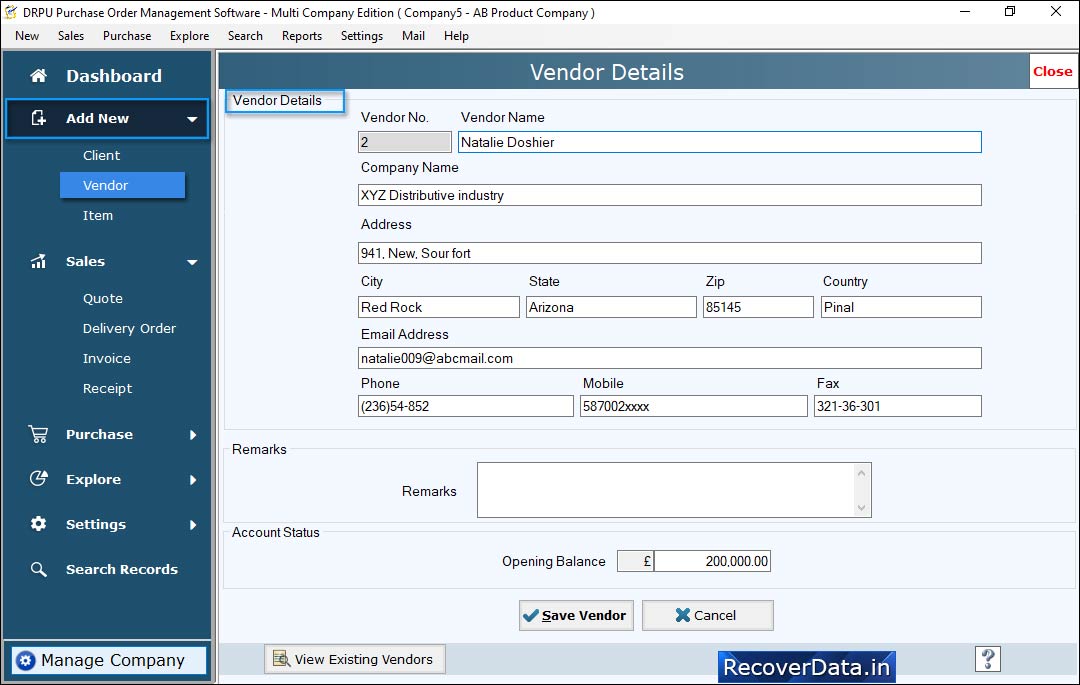
Task: Click the Company Name field
Action: 669,195
